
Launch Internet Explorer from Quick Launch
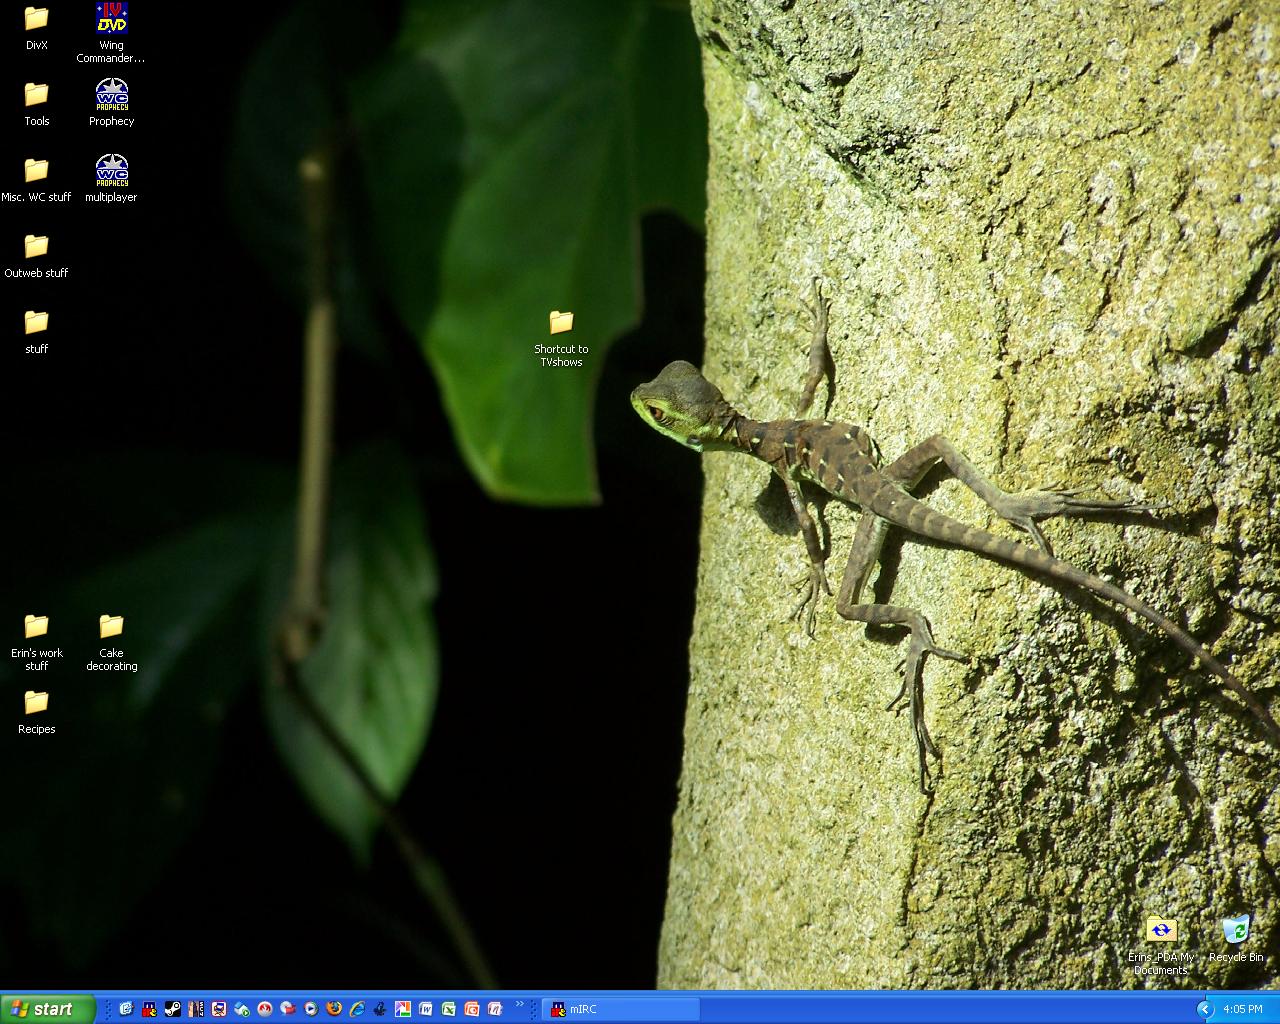pos(356,1009)
